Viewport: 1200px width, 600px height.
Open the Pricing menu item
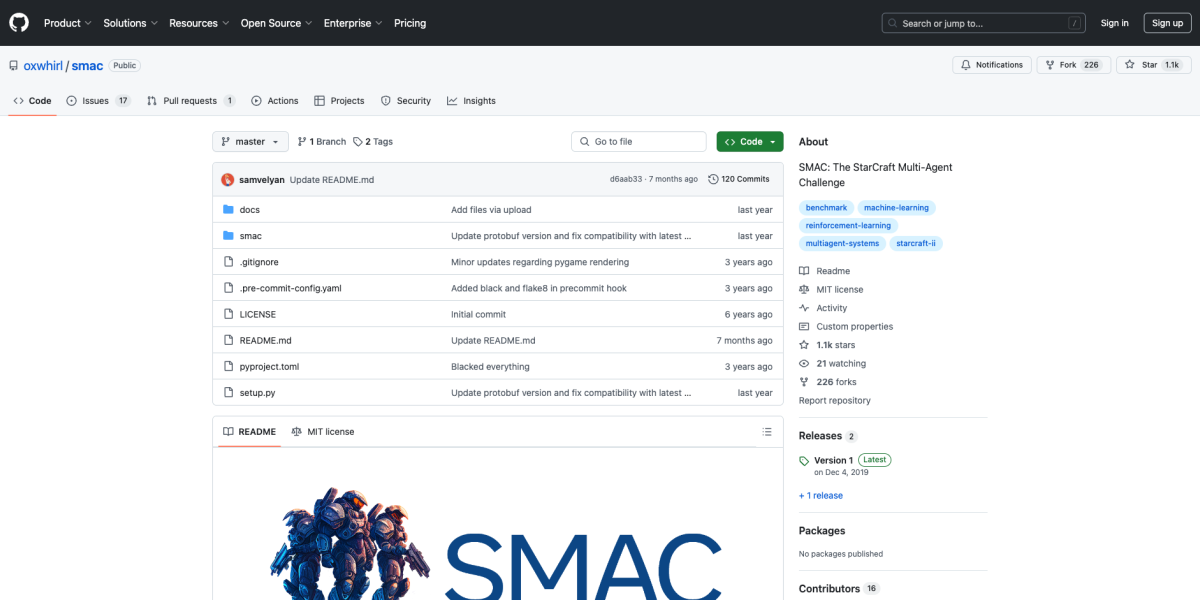click(x=410, y=22)
